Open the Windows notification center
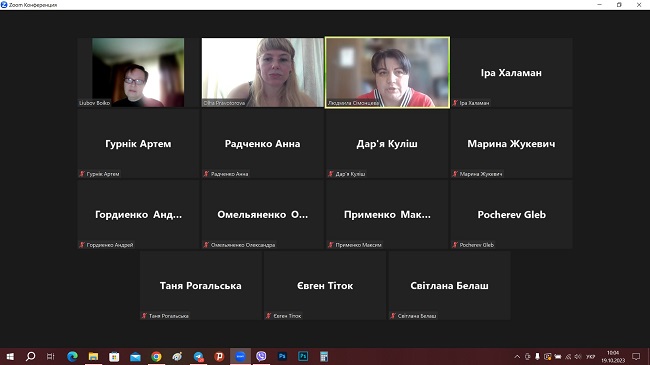Screen dimensions: 650x365 (636, 356)
